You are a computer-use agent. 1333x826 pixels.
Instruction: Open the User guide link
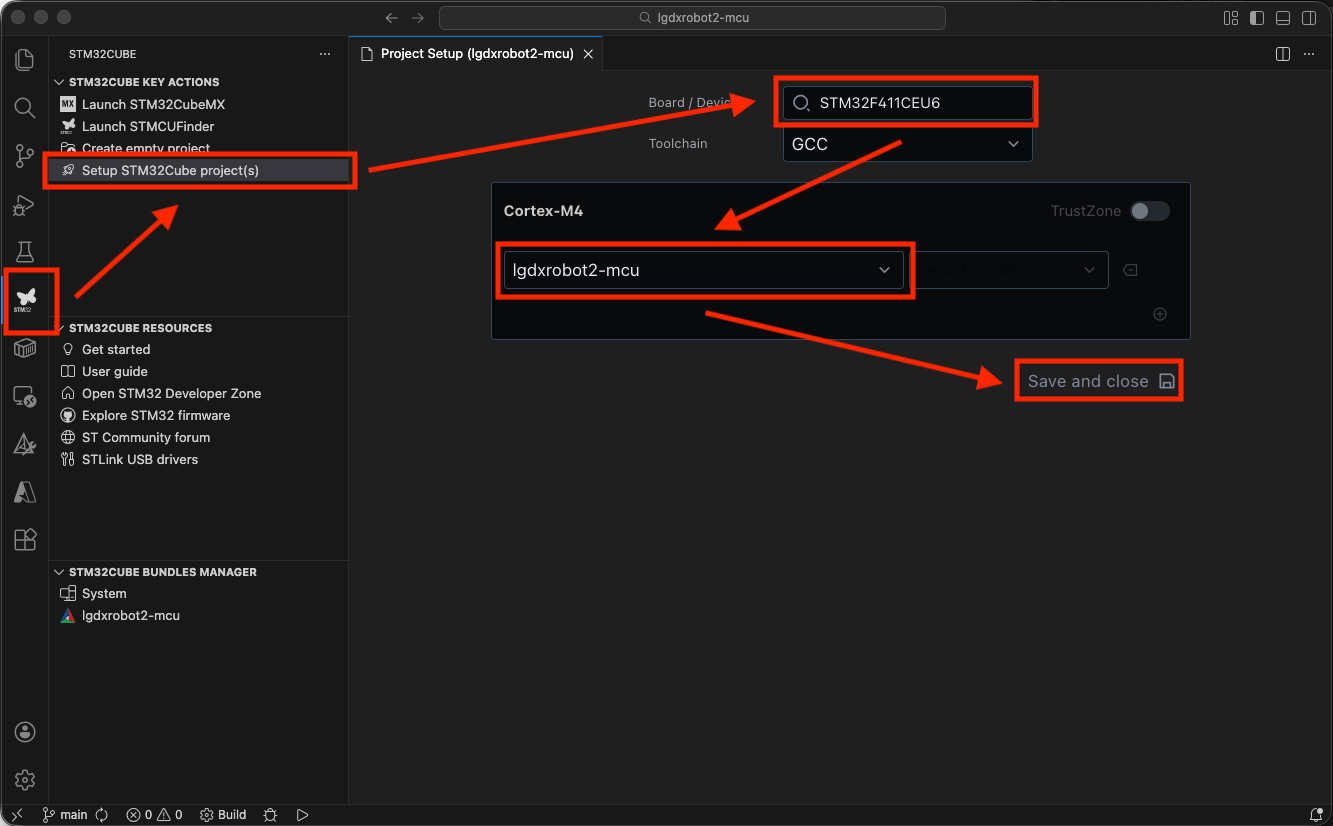[114, 371]
